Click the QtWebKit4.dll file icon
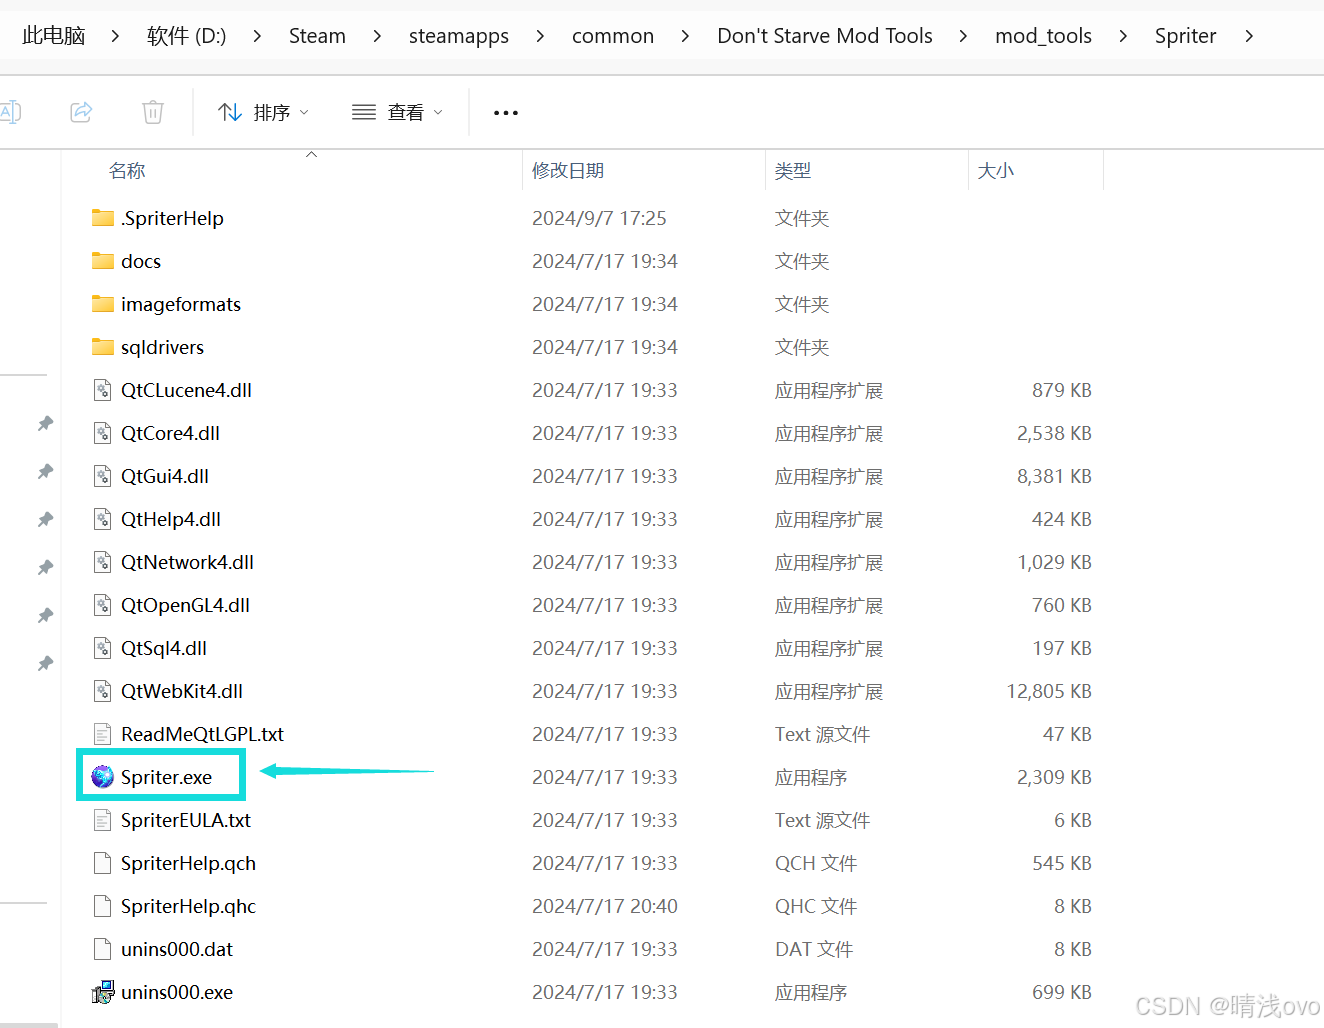Viewport: 1324px width, 1028px height. tap(102, 691)
